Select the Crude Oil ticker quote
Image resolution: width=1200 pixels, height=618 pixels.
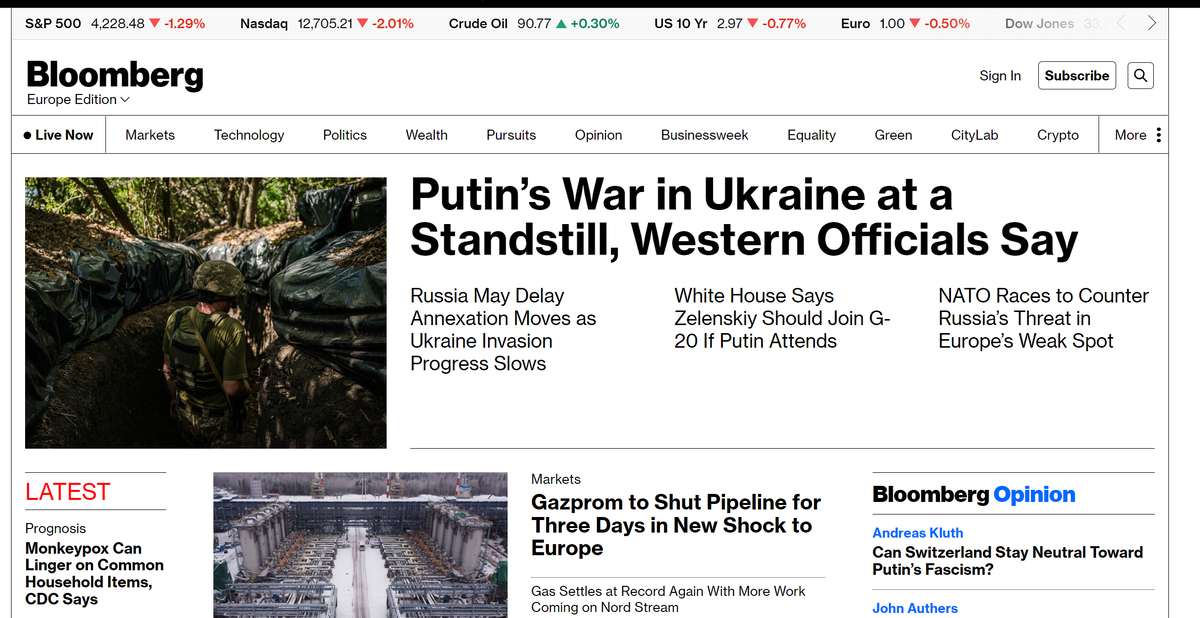pos(534,23)
